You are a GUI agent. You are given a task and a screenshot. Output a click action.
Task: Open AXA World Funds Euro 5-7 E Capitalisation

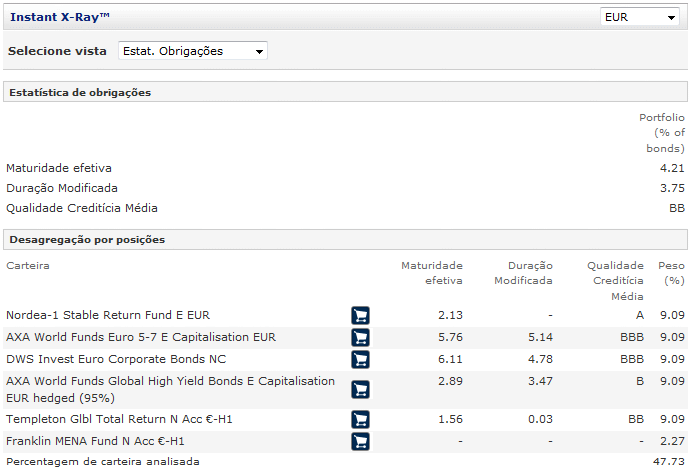coord(141,337)
